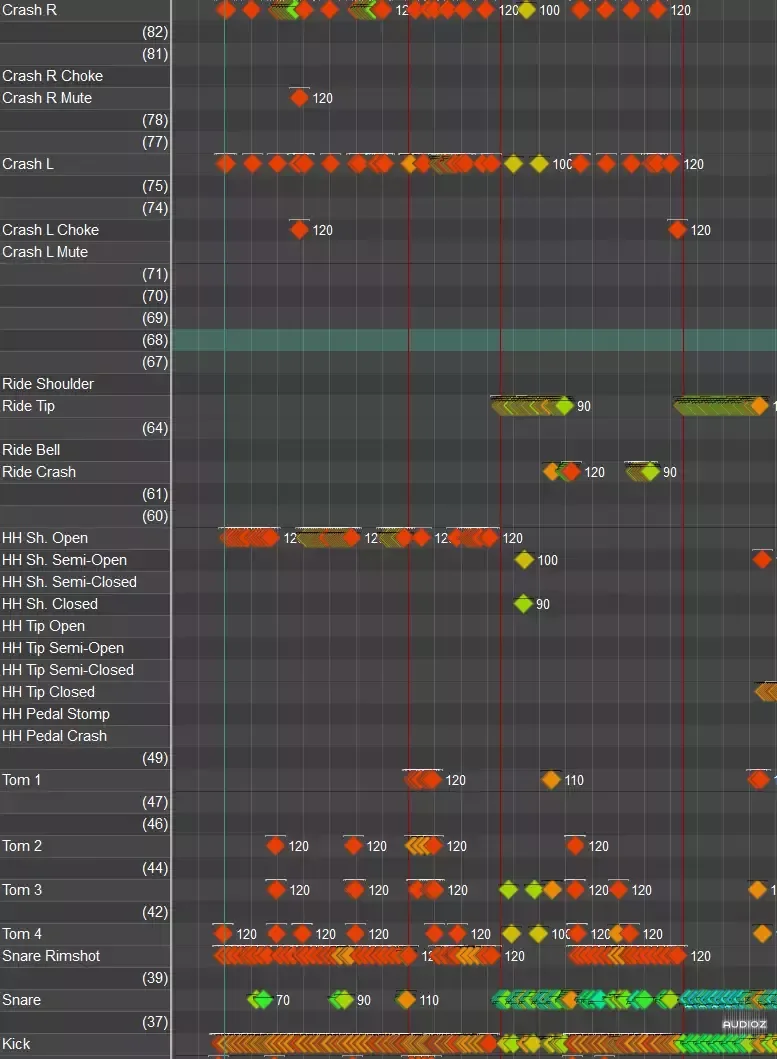Click the unnamed (42) note row label
The height and width of the screenshot is (1059, 777).
(x=155, y=912)
